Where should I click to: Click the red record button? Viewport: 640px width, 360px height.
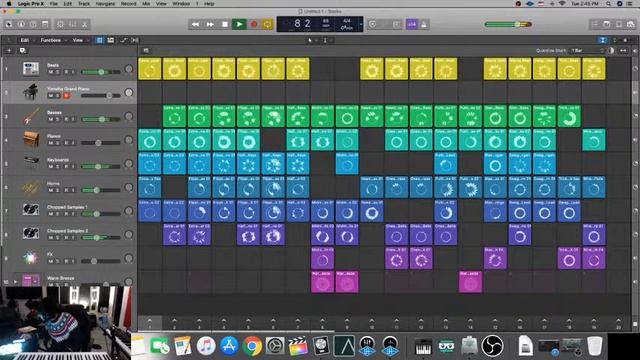(x=254, y=24)
